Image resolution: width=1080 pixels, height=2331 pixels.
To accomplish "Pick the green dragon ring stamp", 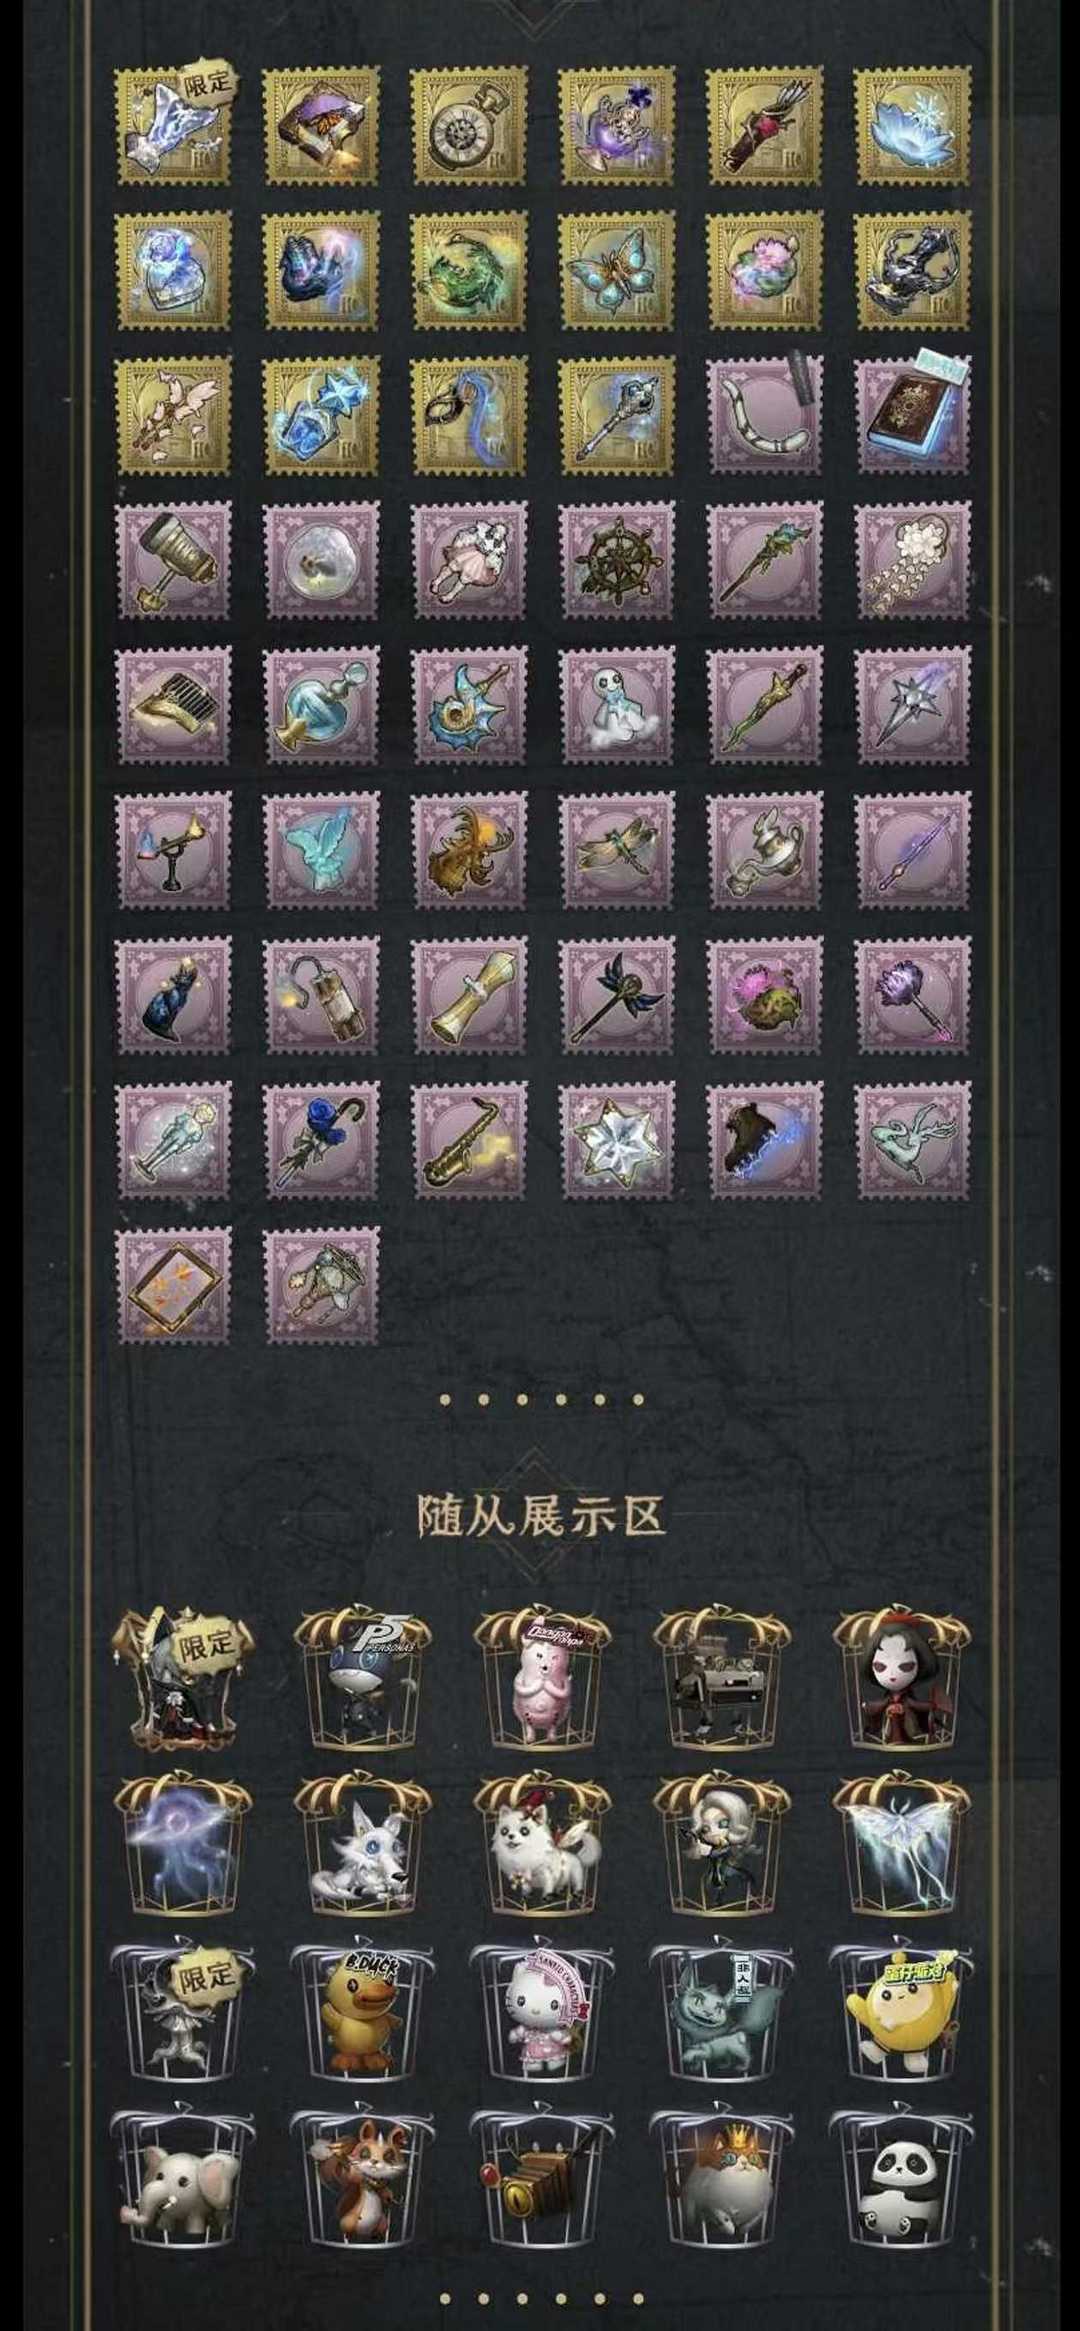I will pyautogui.click(x=469, y=271).
